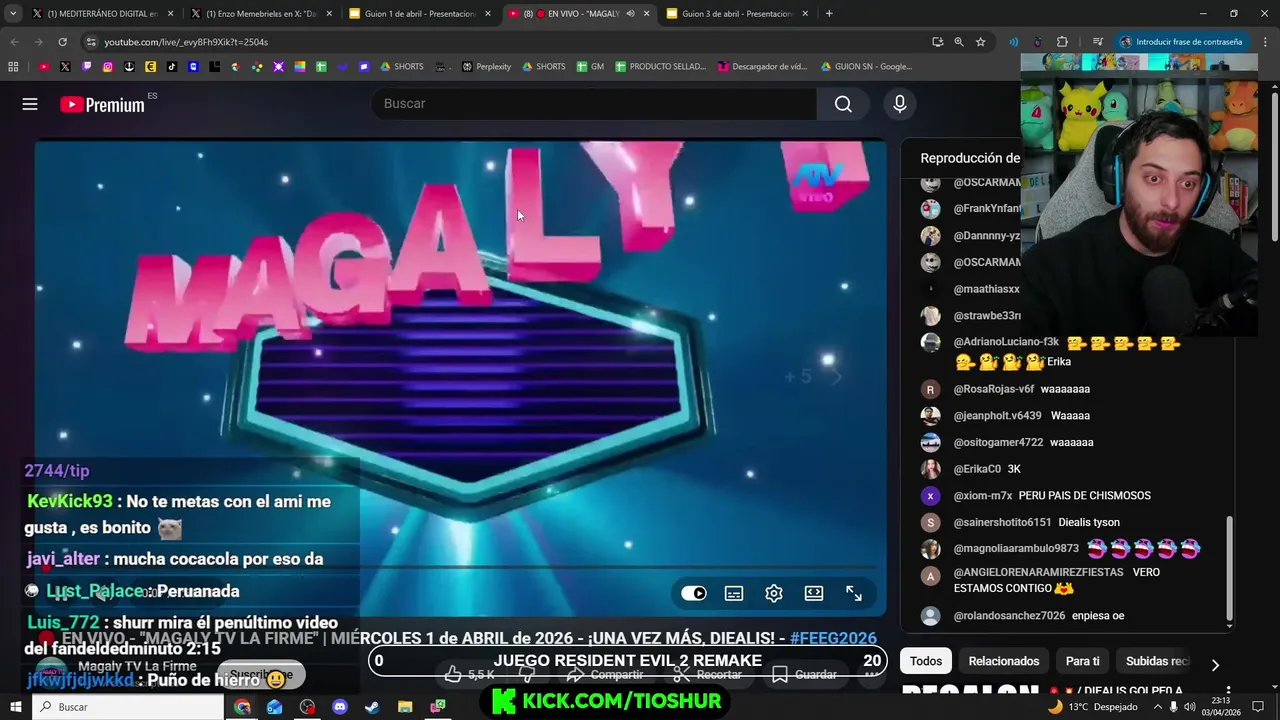1280x720 pixels.
Task: Click @RosaRojas-v6f avatar in chat
Action: [x=931, y=389]
